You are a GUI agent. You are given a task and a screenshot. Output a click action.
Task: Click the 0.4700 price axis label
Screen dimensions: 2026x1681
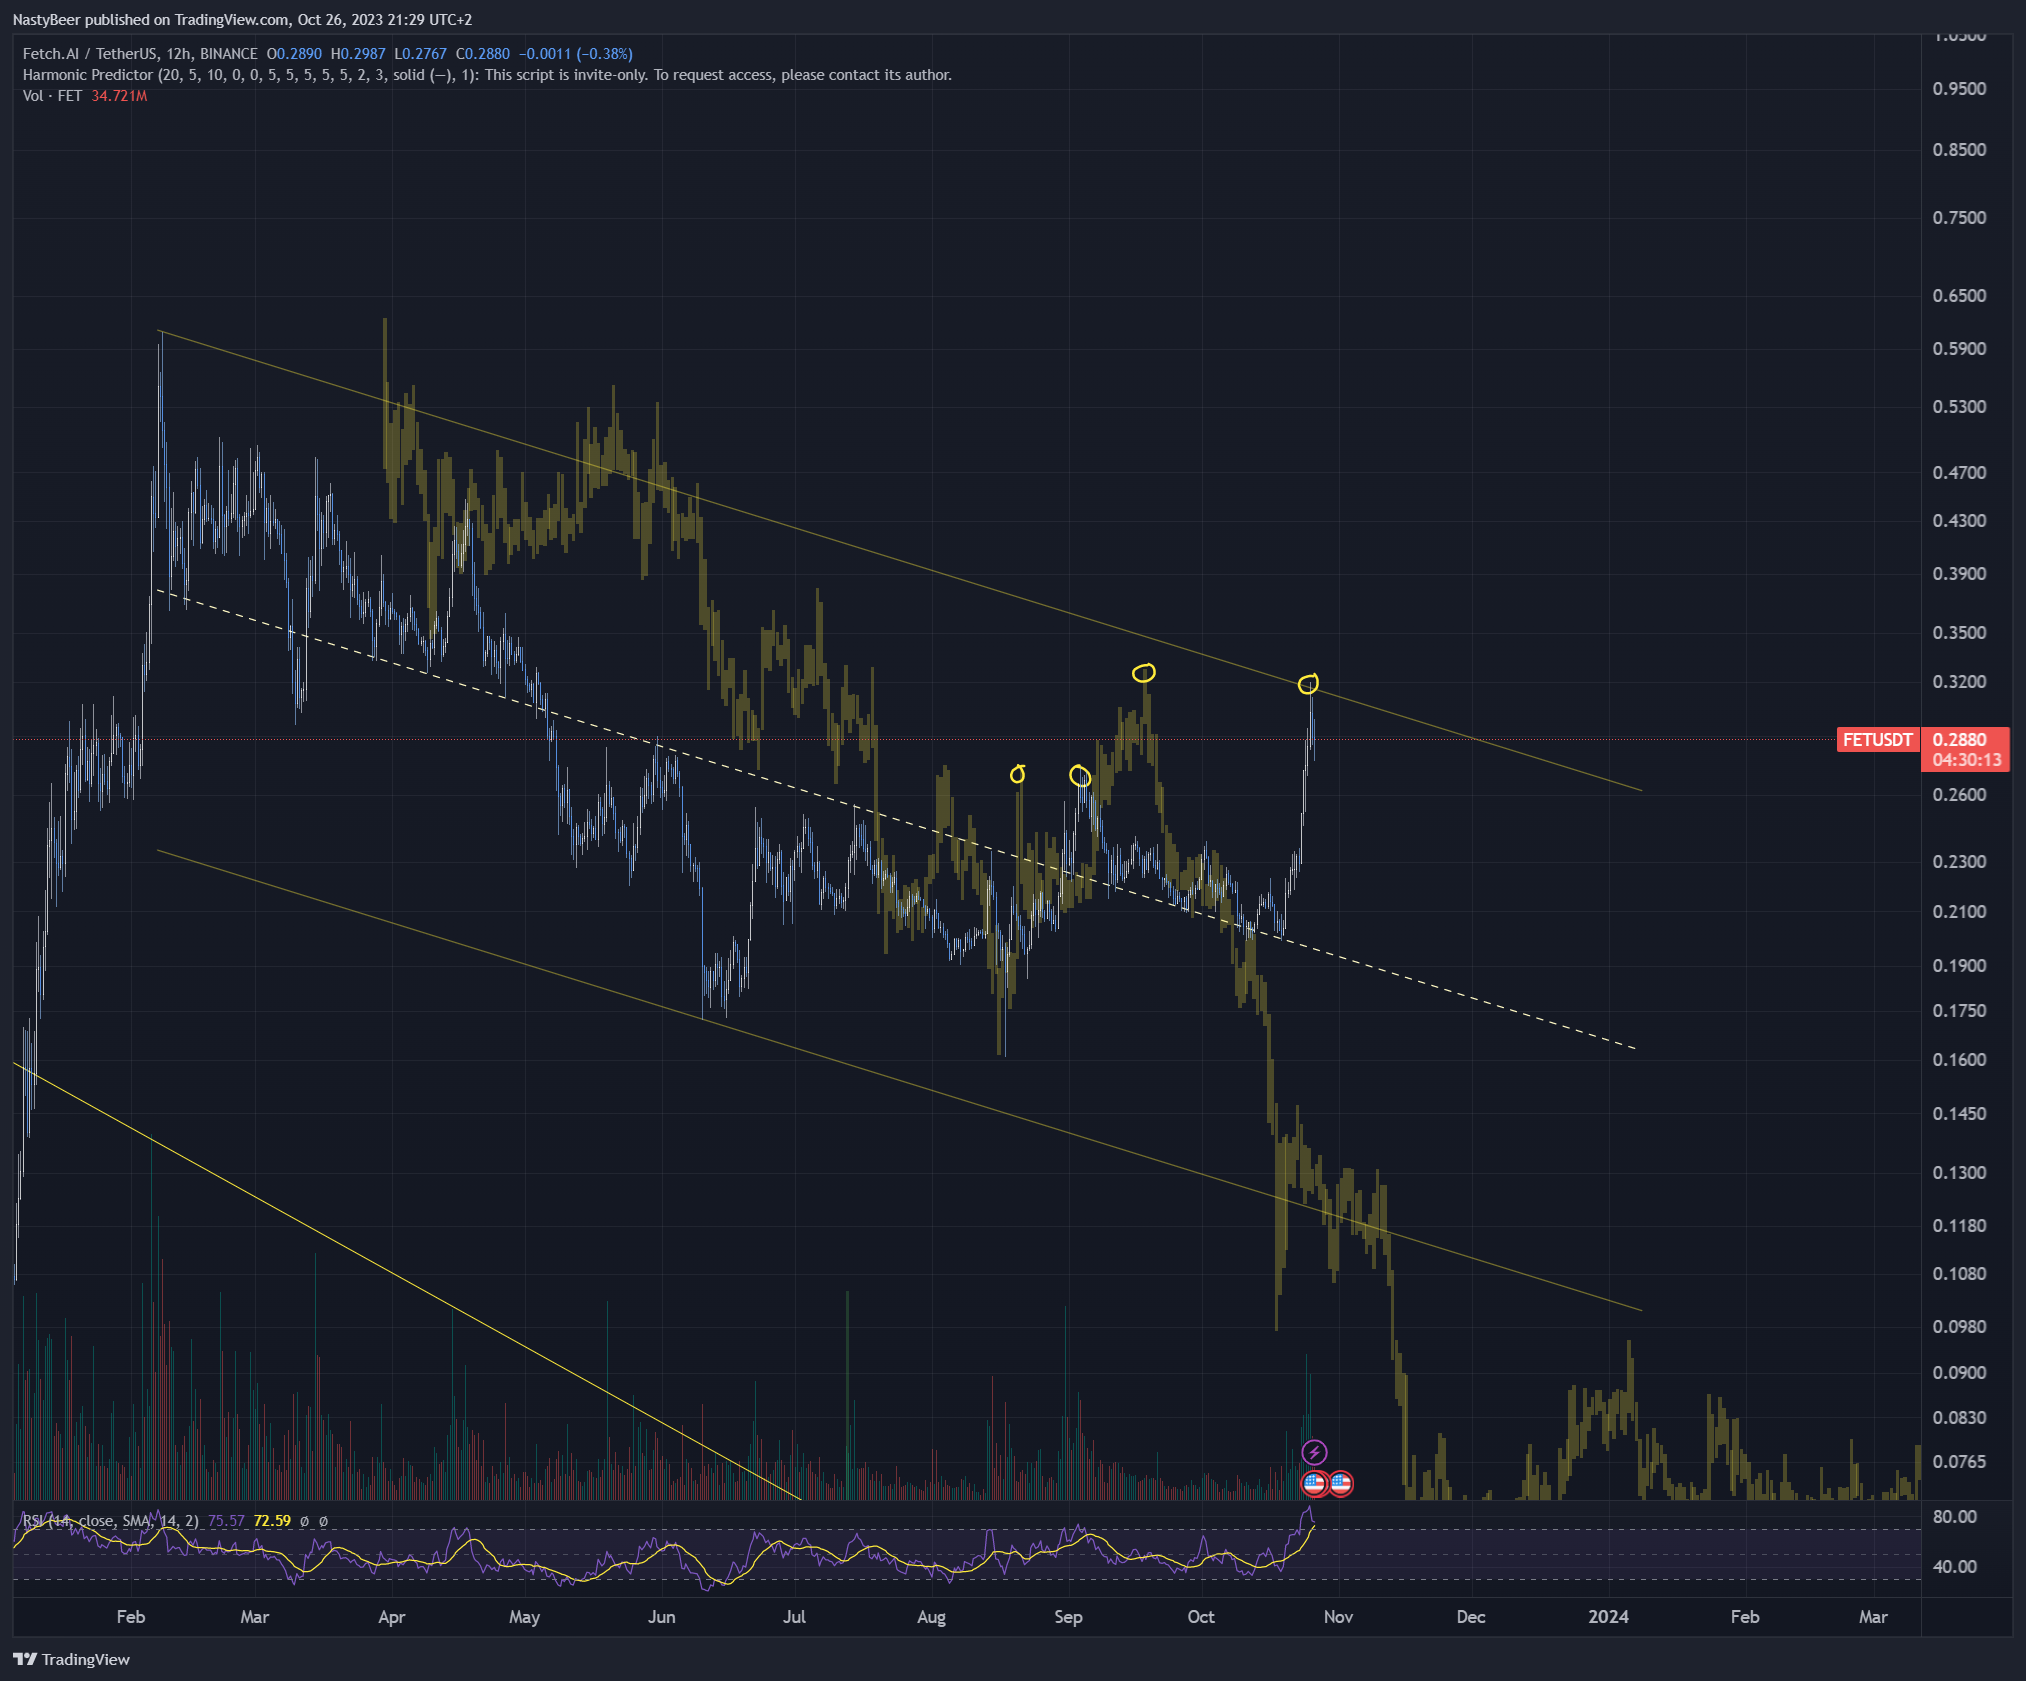click(1959, 473)
